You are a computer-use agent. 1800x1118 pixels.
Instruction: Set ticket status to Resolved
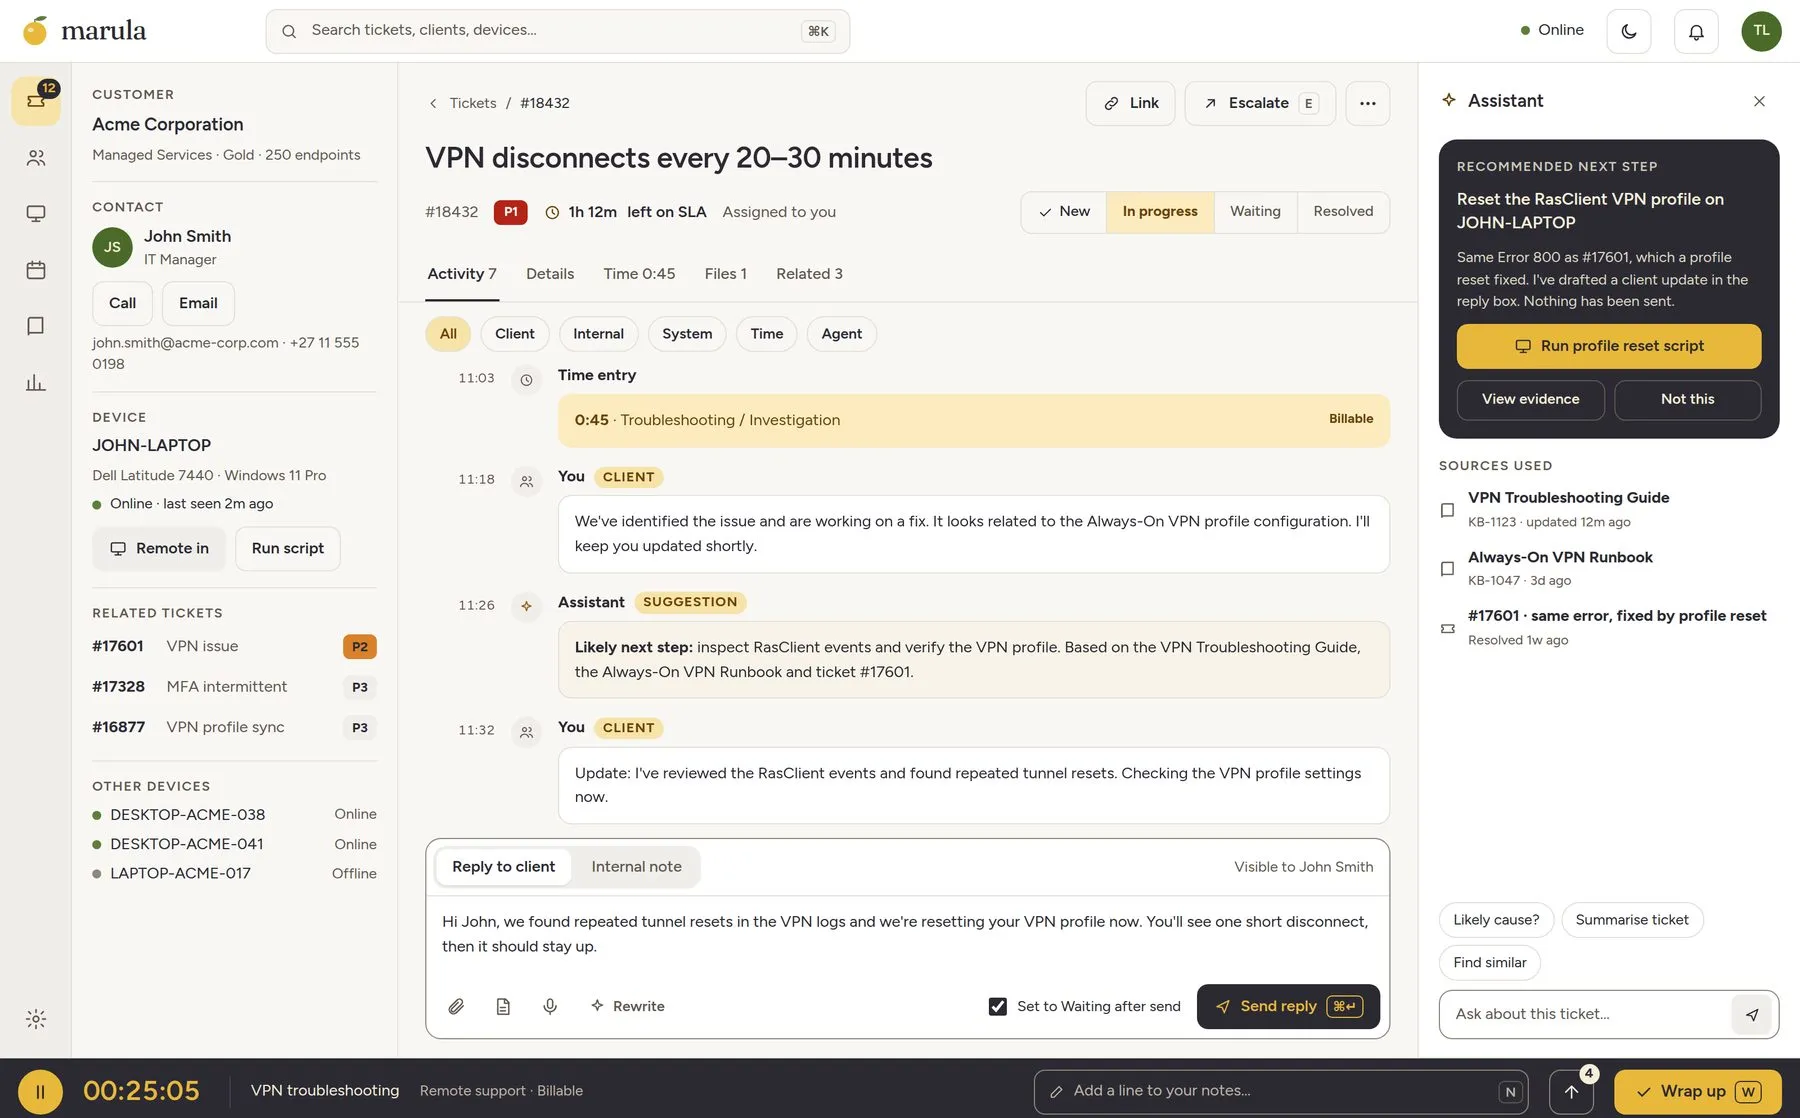[1343, 212]
